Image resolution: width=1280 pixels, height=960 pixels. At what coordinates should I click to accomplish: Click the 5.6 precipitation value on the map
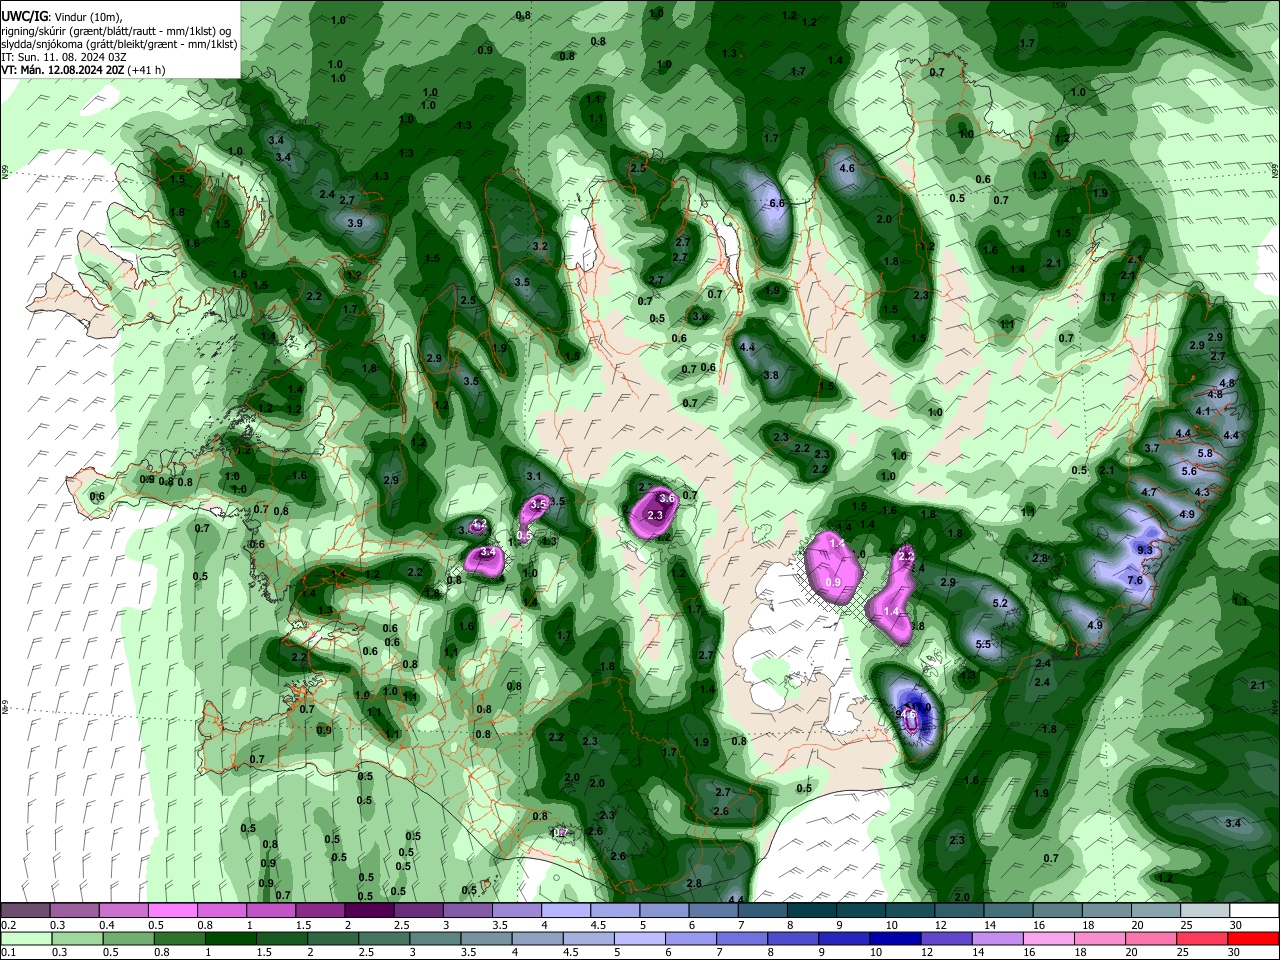click(x=1189, y=471)
